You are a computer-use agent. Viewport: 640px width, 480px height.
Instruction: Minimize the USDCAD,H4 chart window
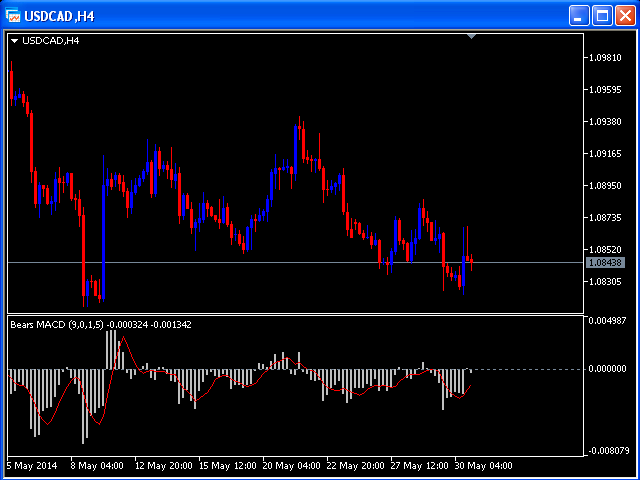[579, 16]
